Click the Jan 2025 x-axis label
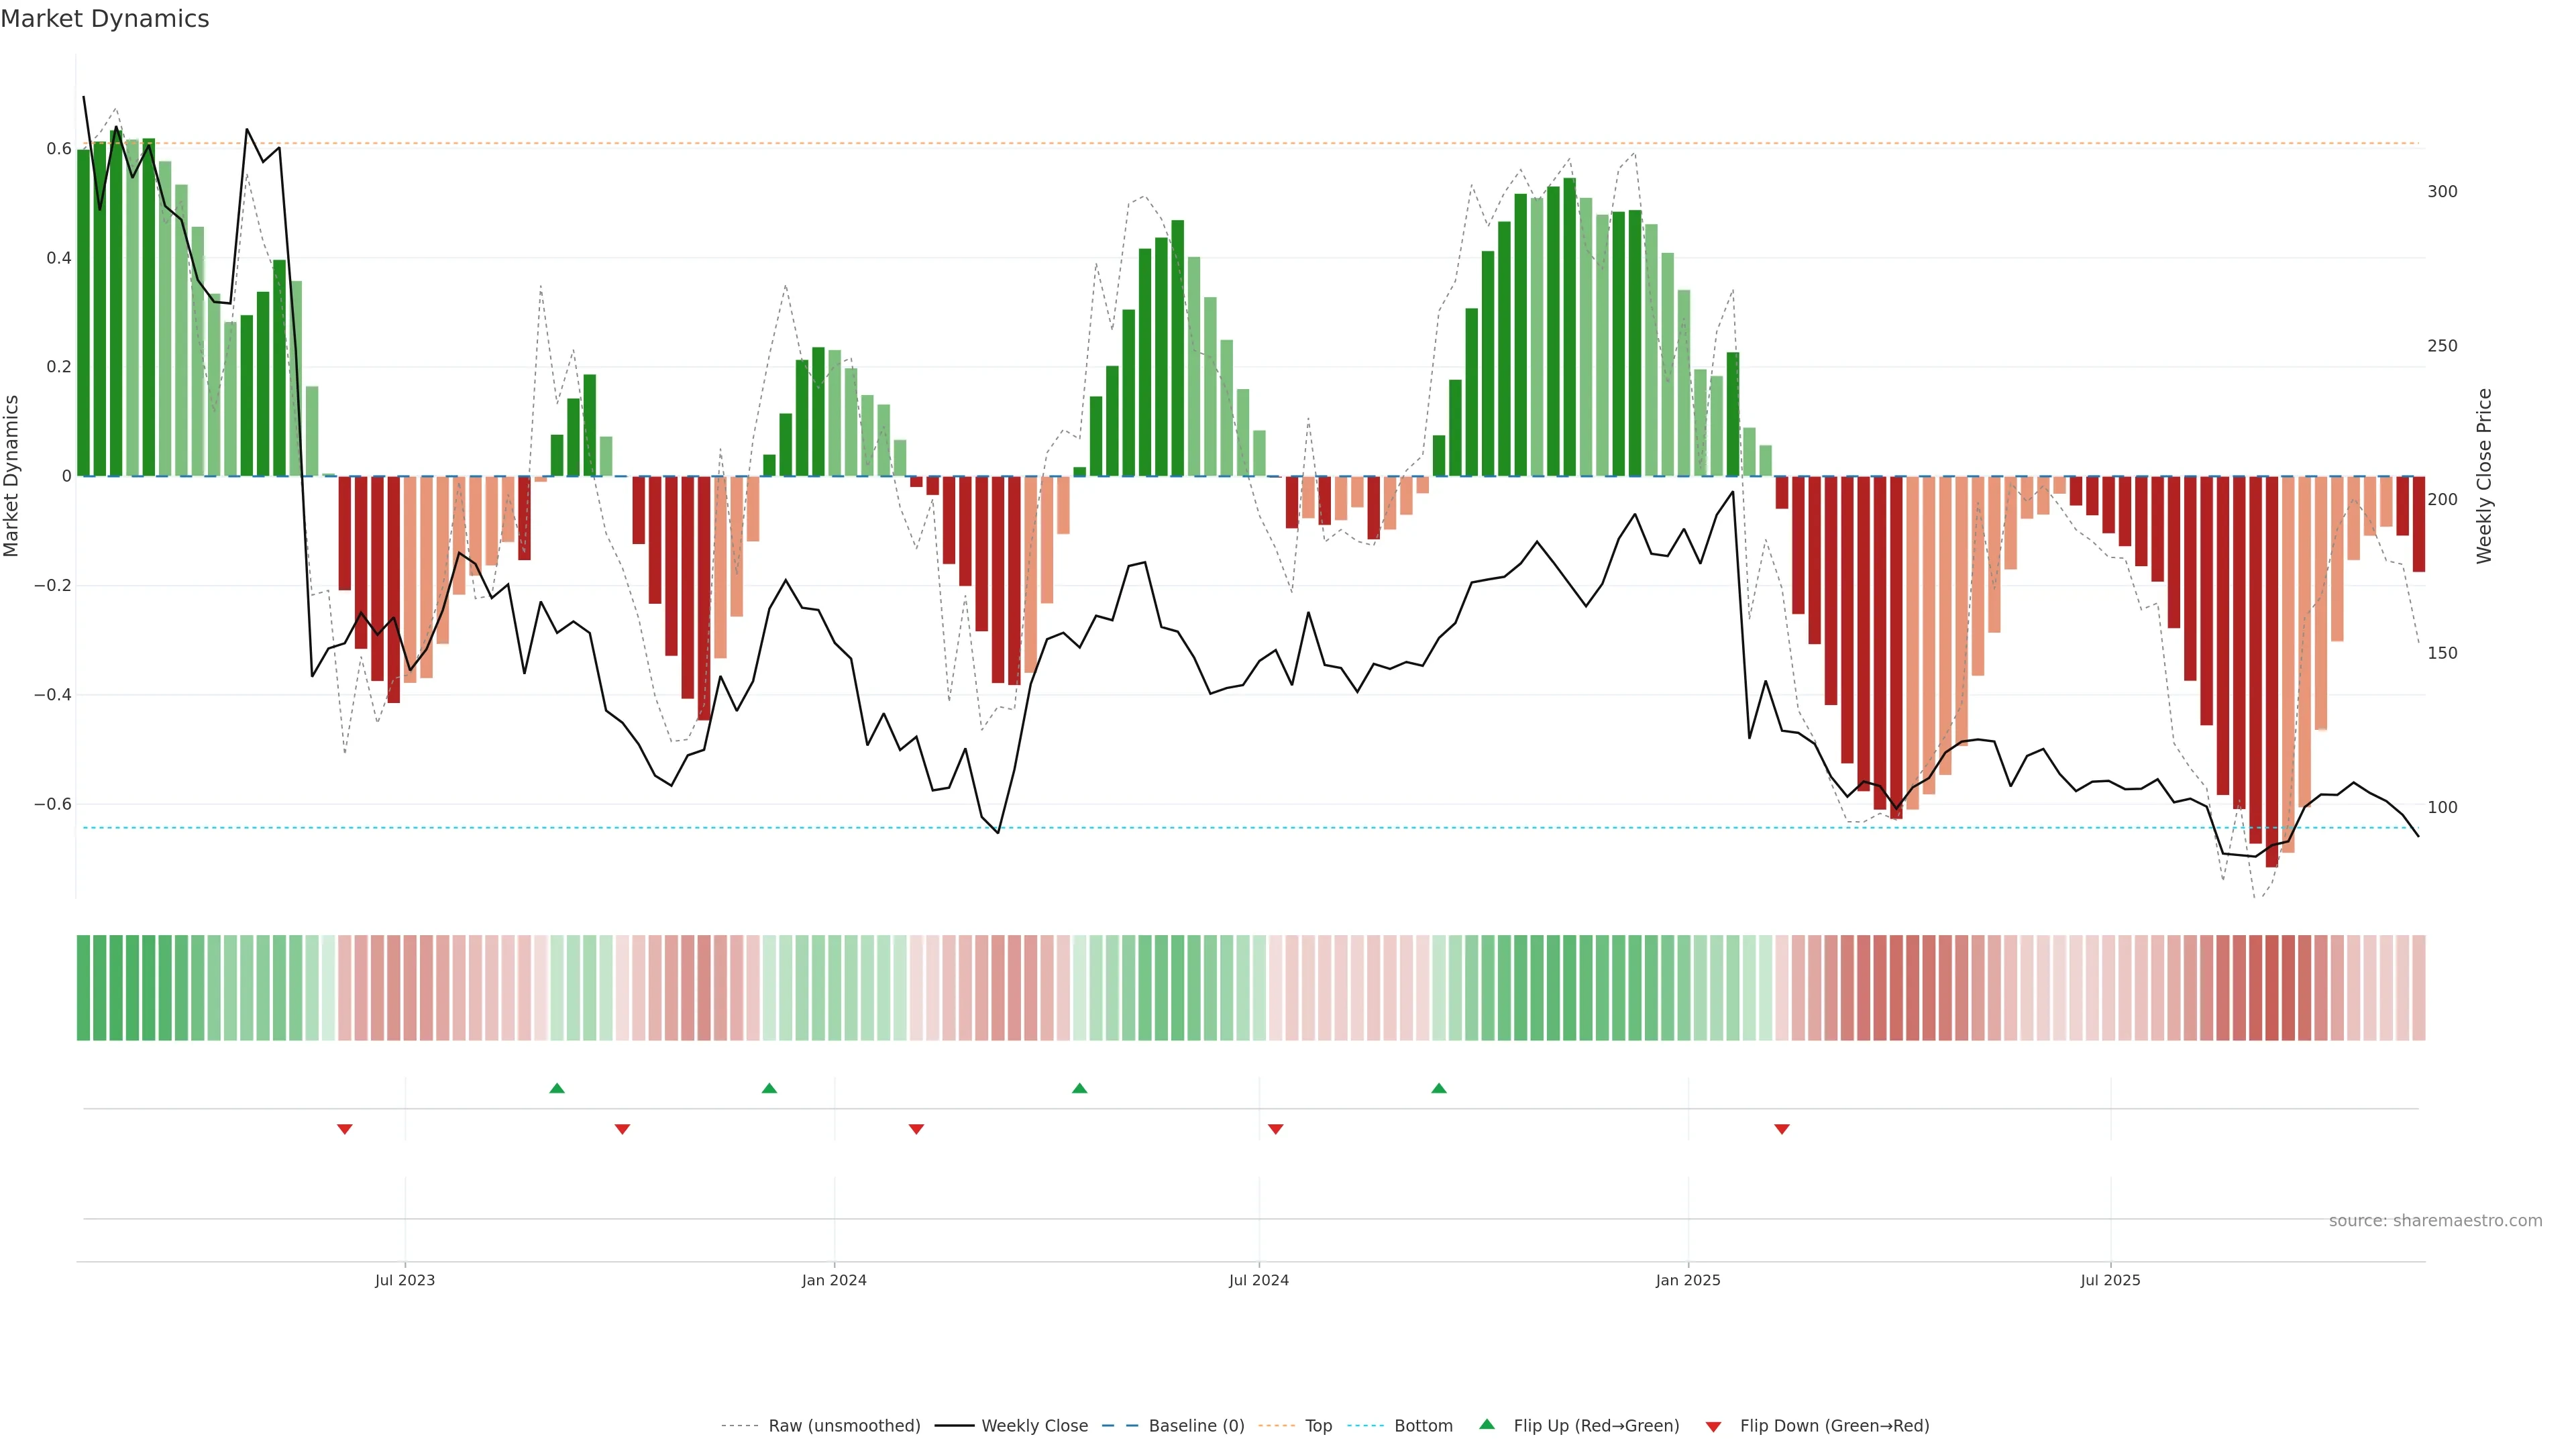 (1688, 1280)
